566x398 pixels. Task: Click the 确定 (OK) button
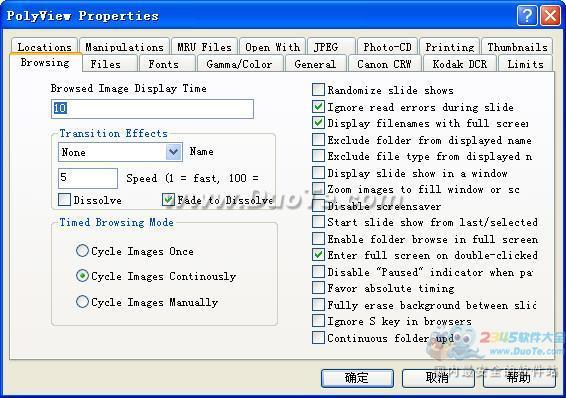[357, 378]
